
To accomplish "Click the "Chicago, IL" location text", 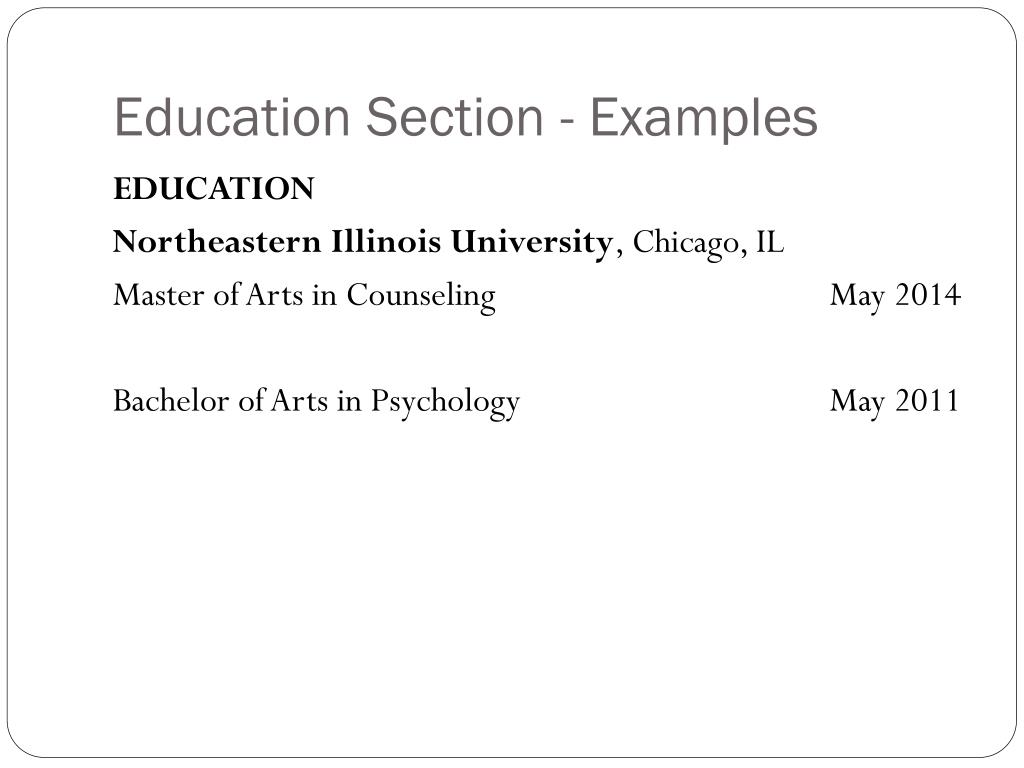I will pyautogui.click(x=708, y=244).
